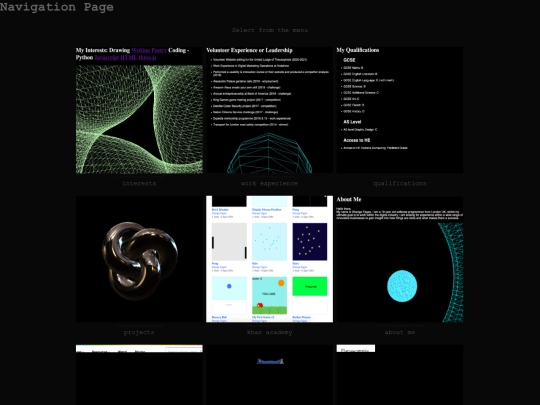Open the Writing link in My Interests

141,50
